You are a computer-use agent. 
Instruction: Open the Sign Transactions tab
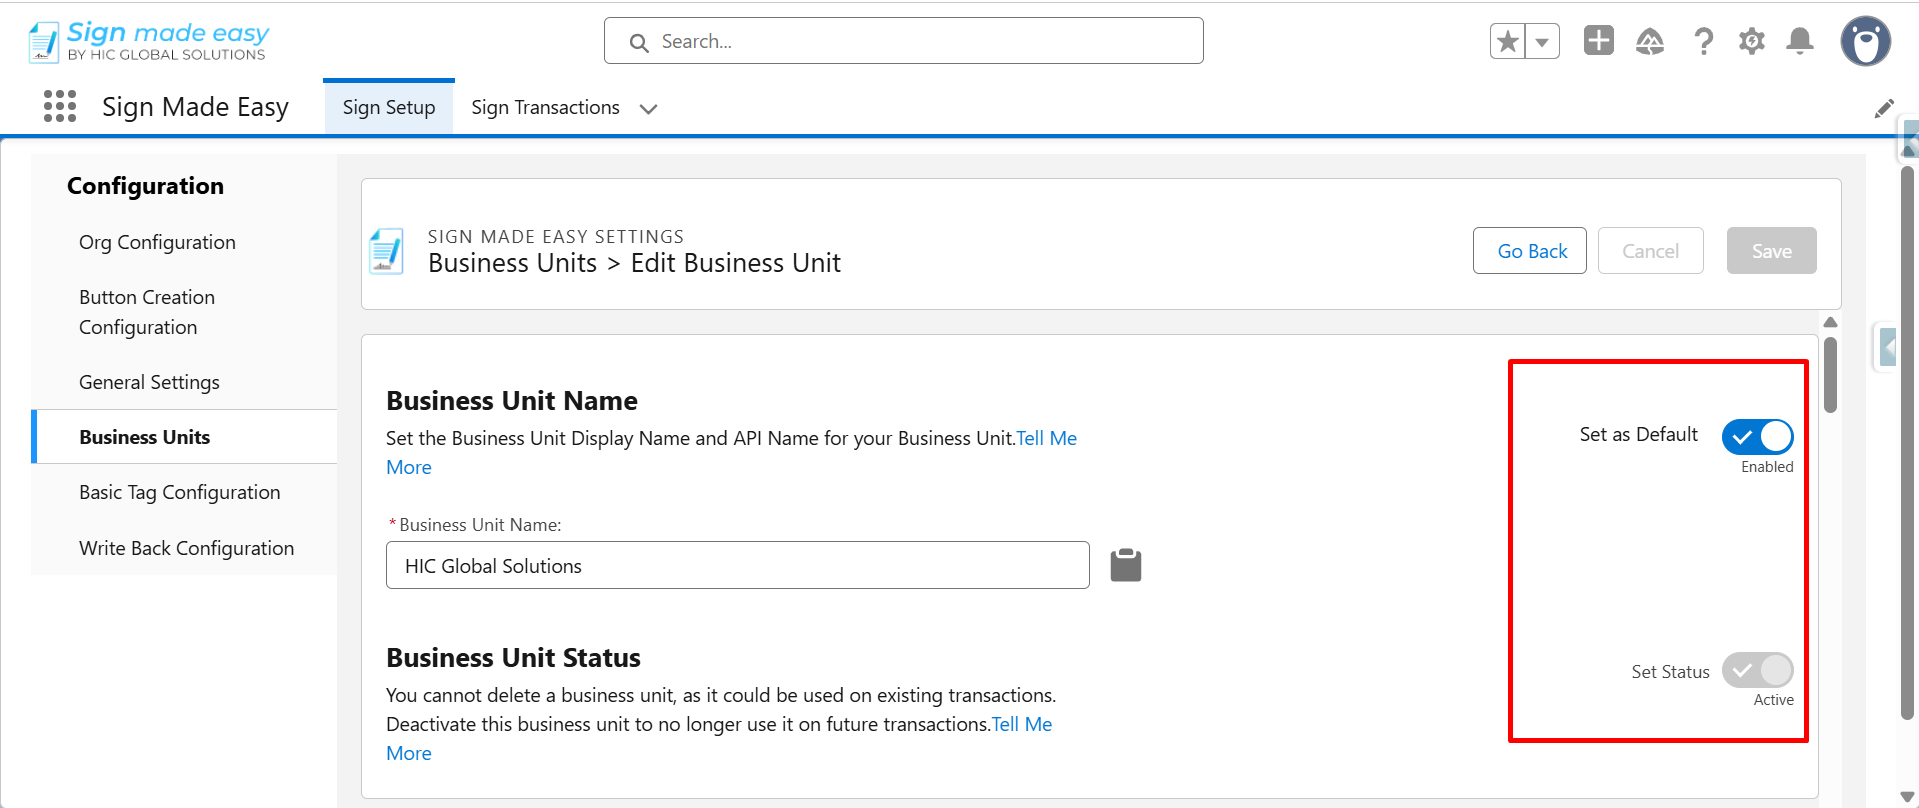click(545, 107)
